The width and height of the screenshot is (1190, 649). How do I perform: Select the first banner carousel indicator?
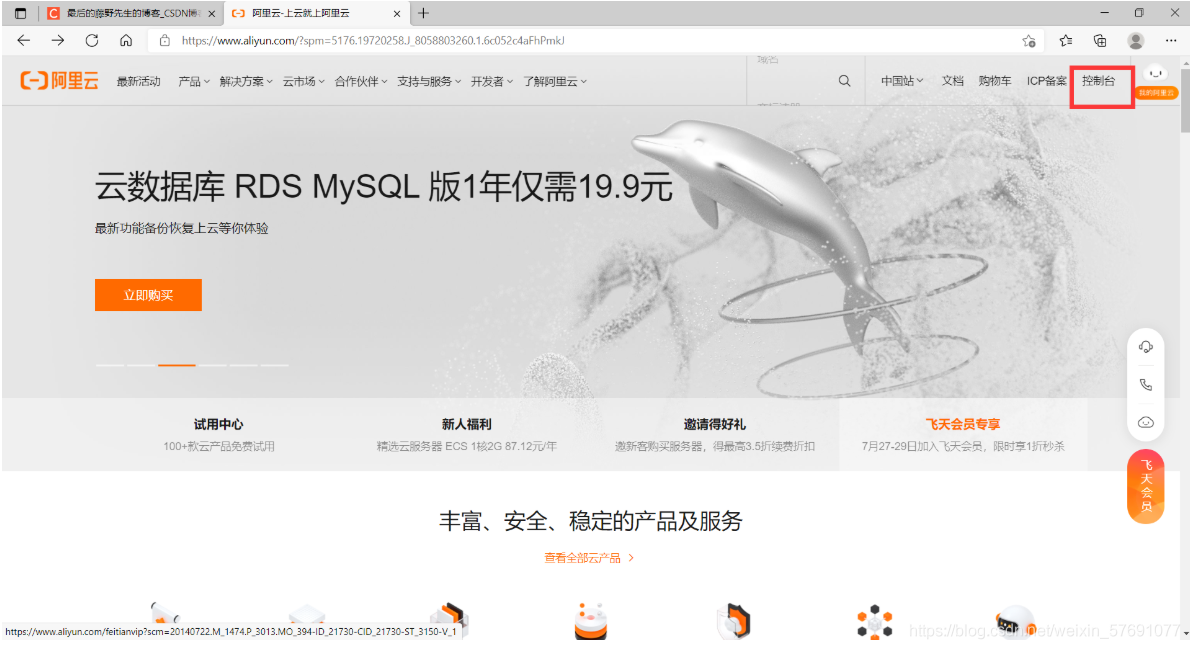click(109, 365)
